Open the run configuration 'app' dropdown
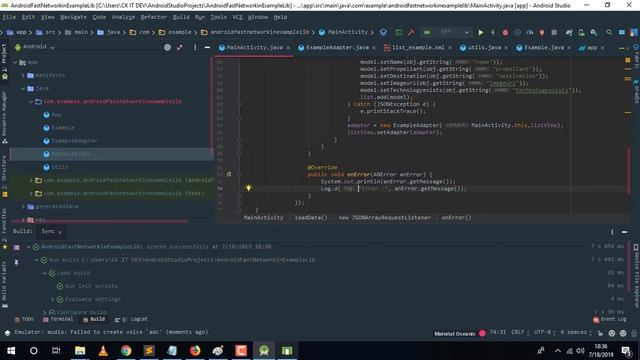The image size is (640, 360). click(446, 32)
